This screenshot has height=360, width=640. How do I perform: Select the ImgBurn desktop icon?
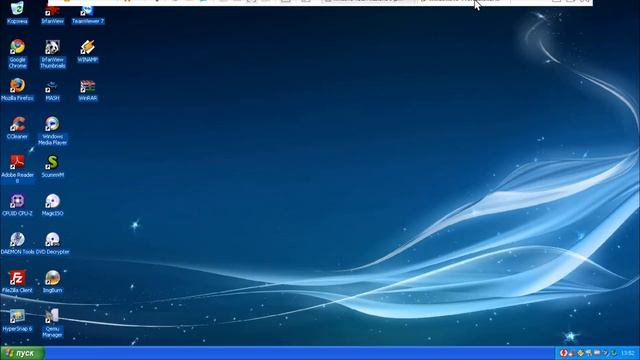click(x=52, y=282)
